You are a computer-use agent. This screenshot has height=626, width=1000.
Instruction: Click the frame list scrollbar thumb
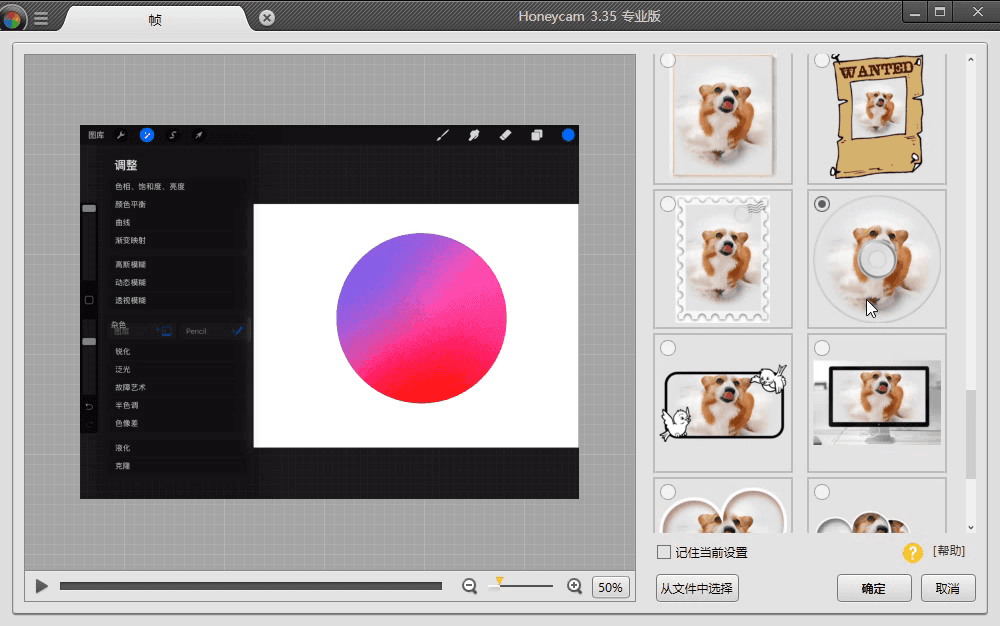coord(971,434)
